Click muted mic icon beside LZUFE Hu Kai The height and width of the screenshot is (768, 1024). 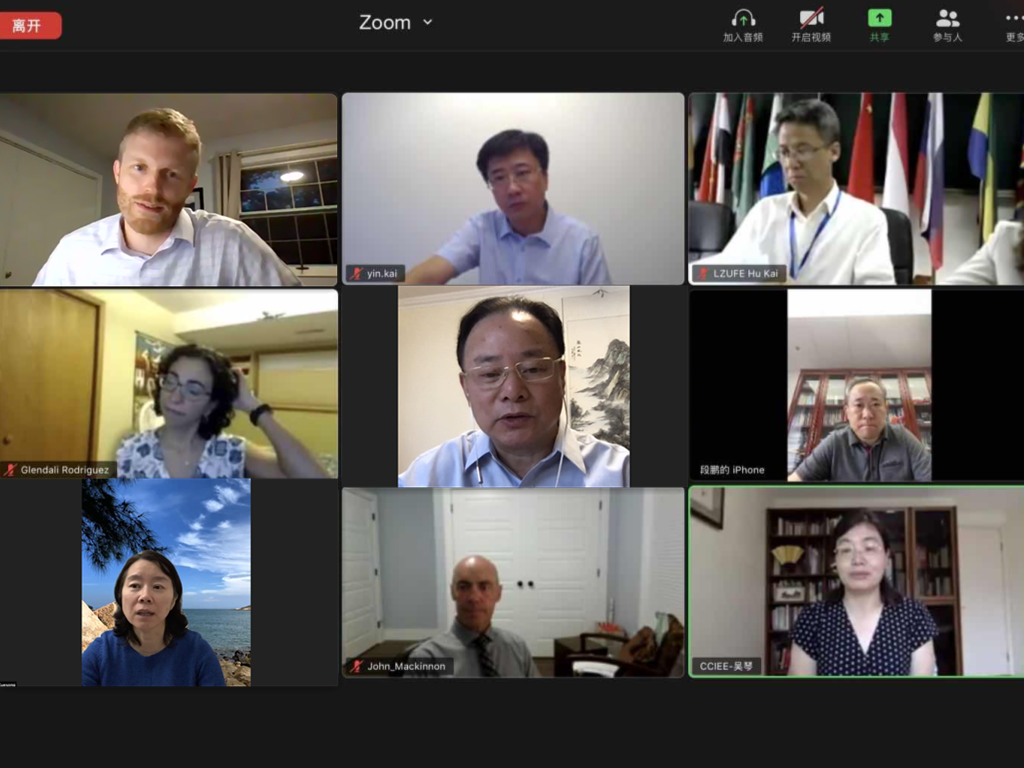coord(703,274)
